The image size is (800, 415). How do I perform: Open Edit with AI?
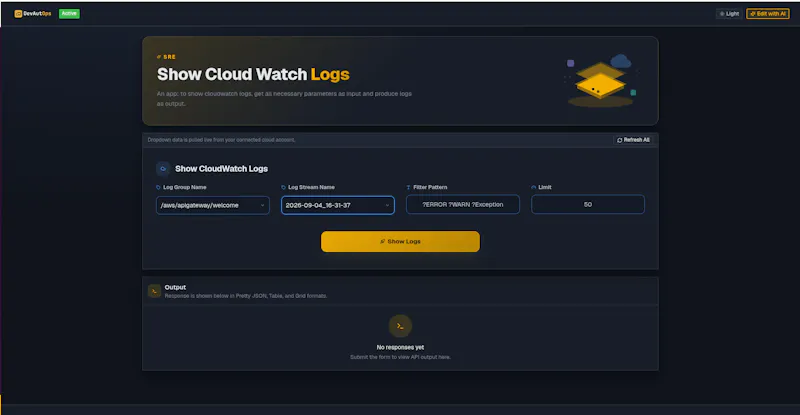point(768,14)
